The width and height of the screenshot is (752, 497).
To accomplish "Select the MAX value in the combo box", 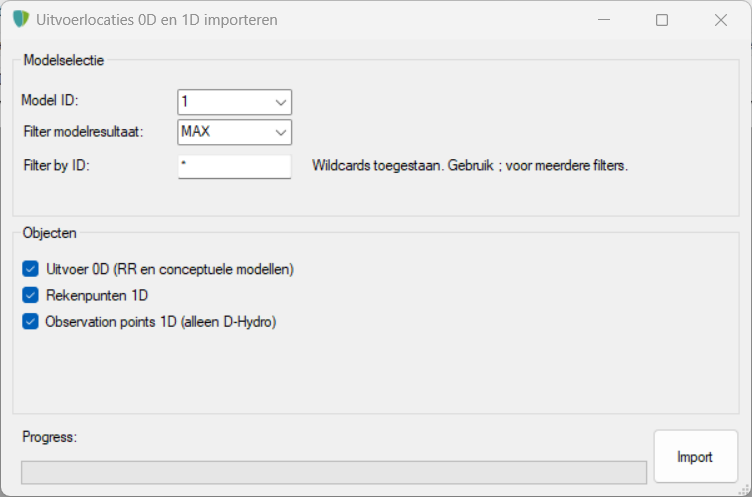I will [196, 131].
